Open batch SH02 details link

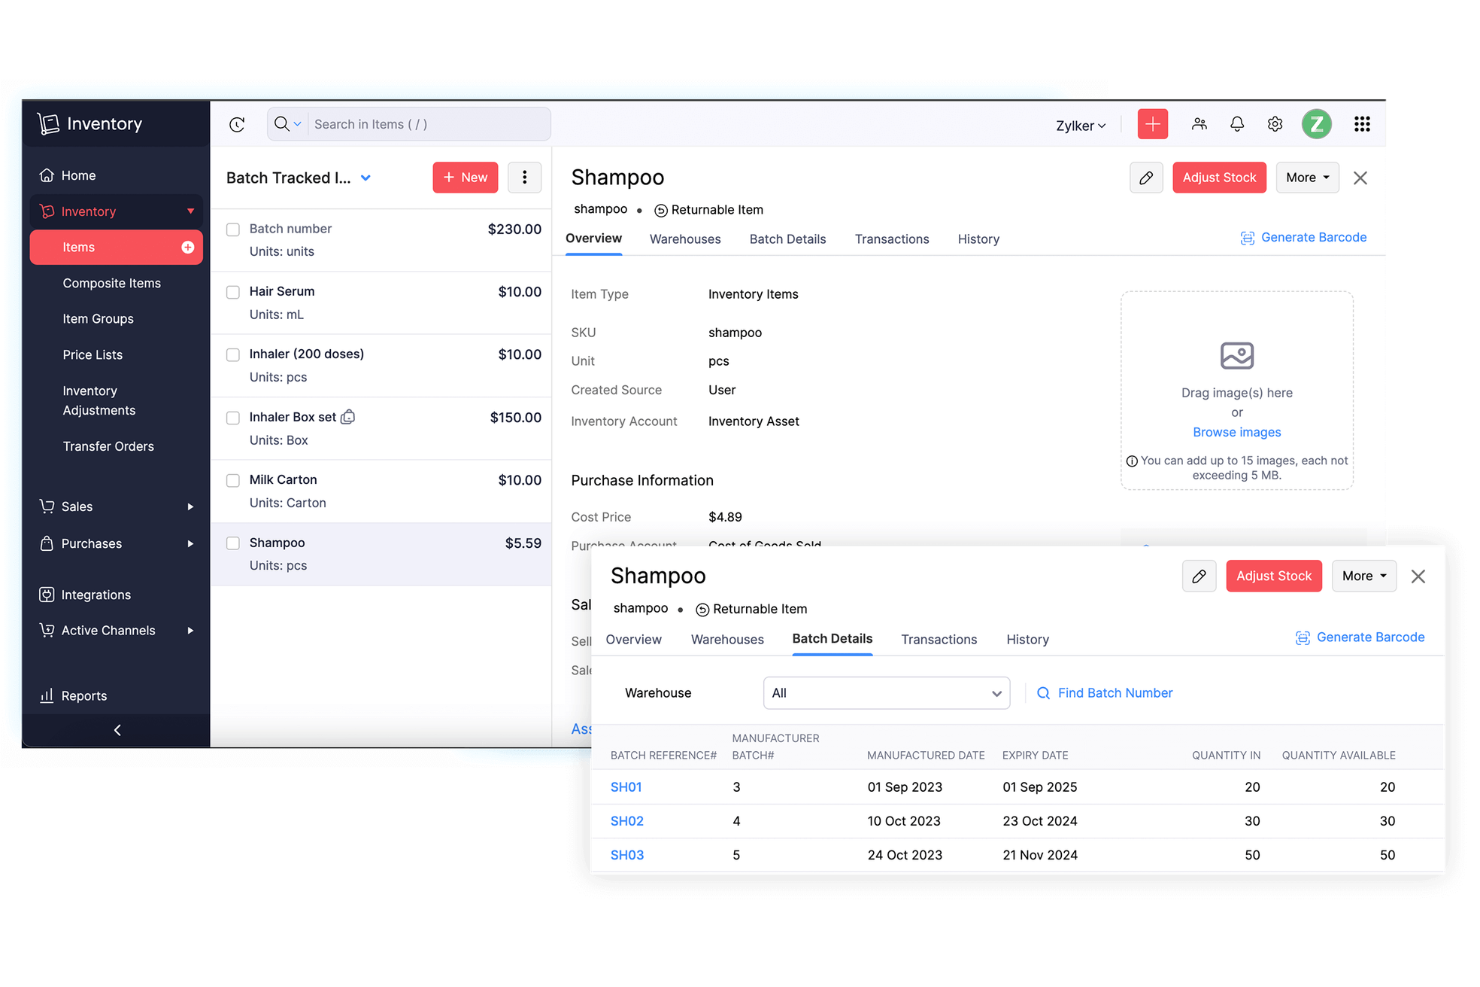coord(627,820)
